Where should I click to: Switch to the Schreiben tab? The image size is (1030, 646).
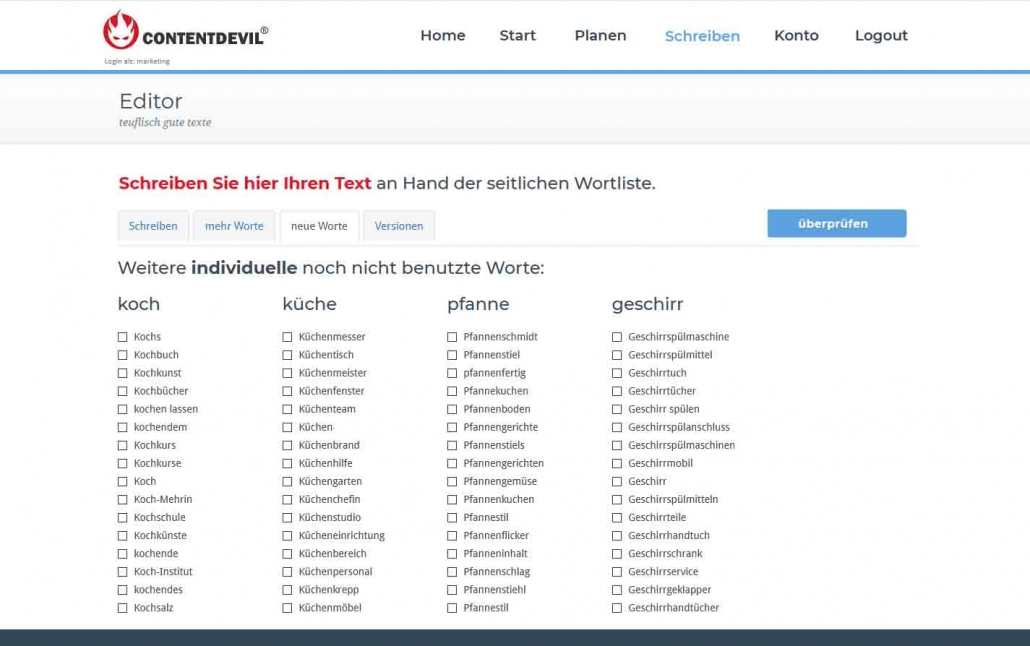pyautogui.click(x=153, y=226)
